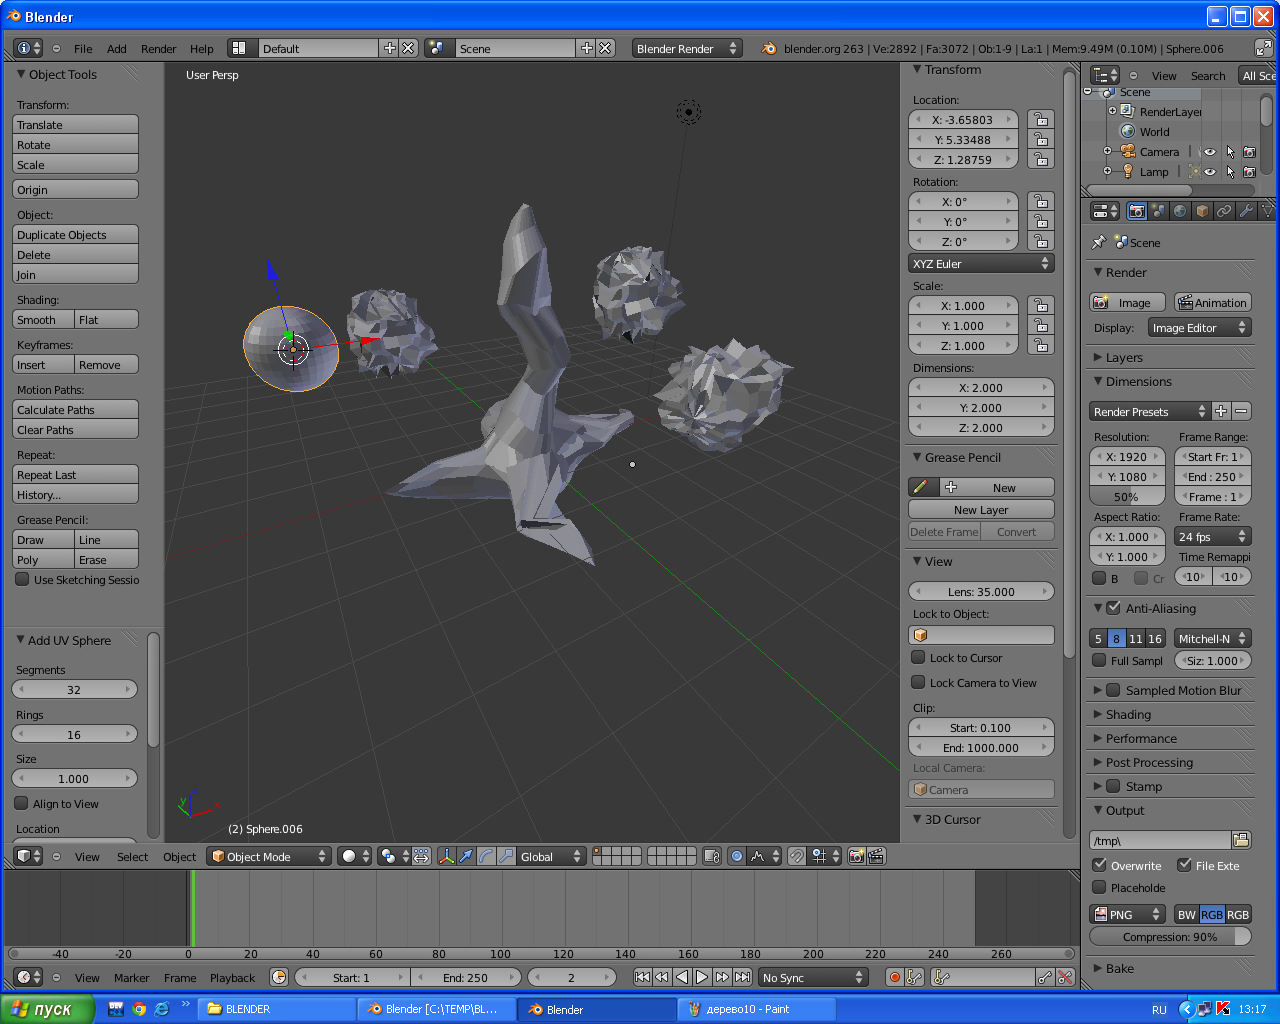This screenshot has height=1024, width=1280.
Task: Open the PNG file format dropdown
Action: point(1127,914)
